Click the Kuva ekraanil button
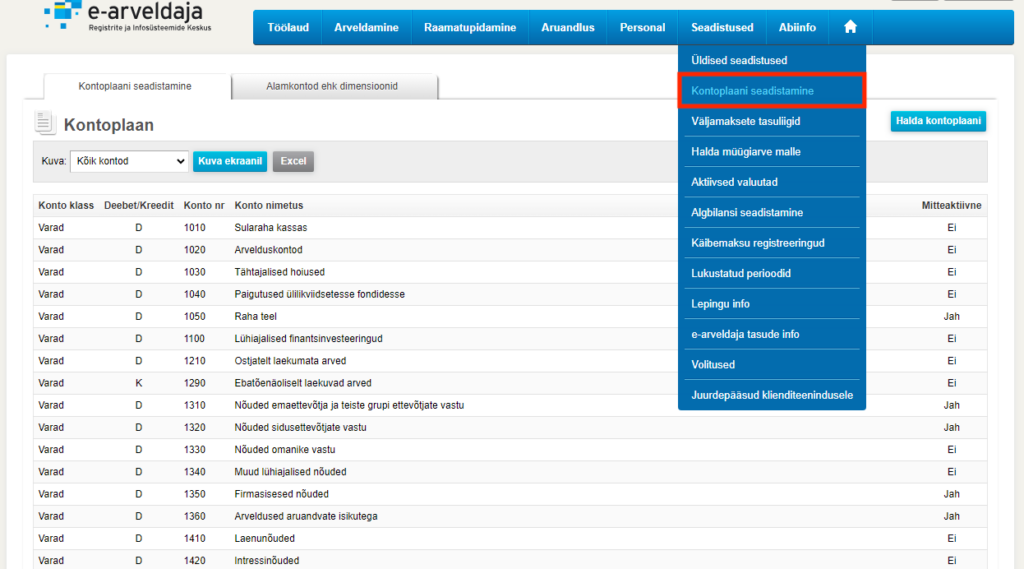Image resolution: width=1024 pixels, height=569 pixels. (x=230, y=161)
